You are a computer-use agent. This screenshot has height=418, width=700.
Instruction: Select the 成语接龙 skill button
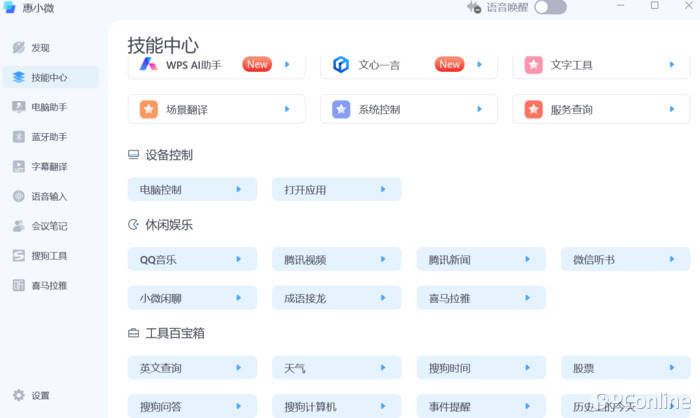click(336, 298)
